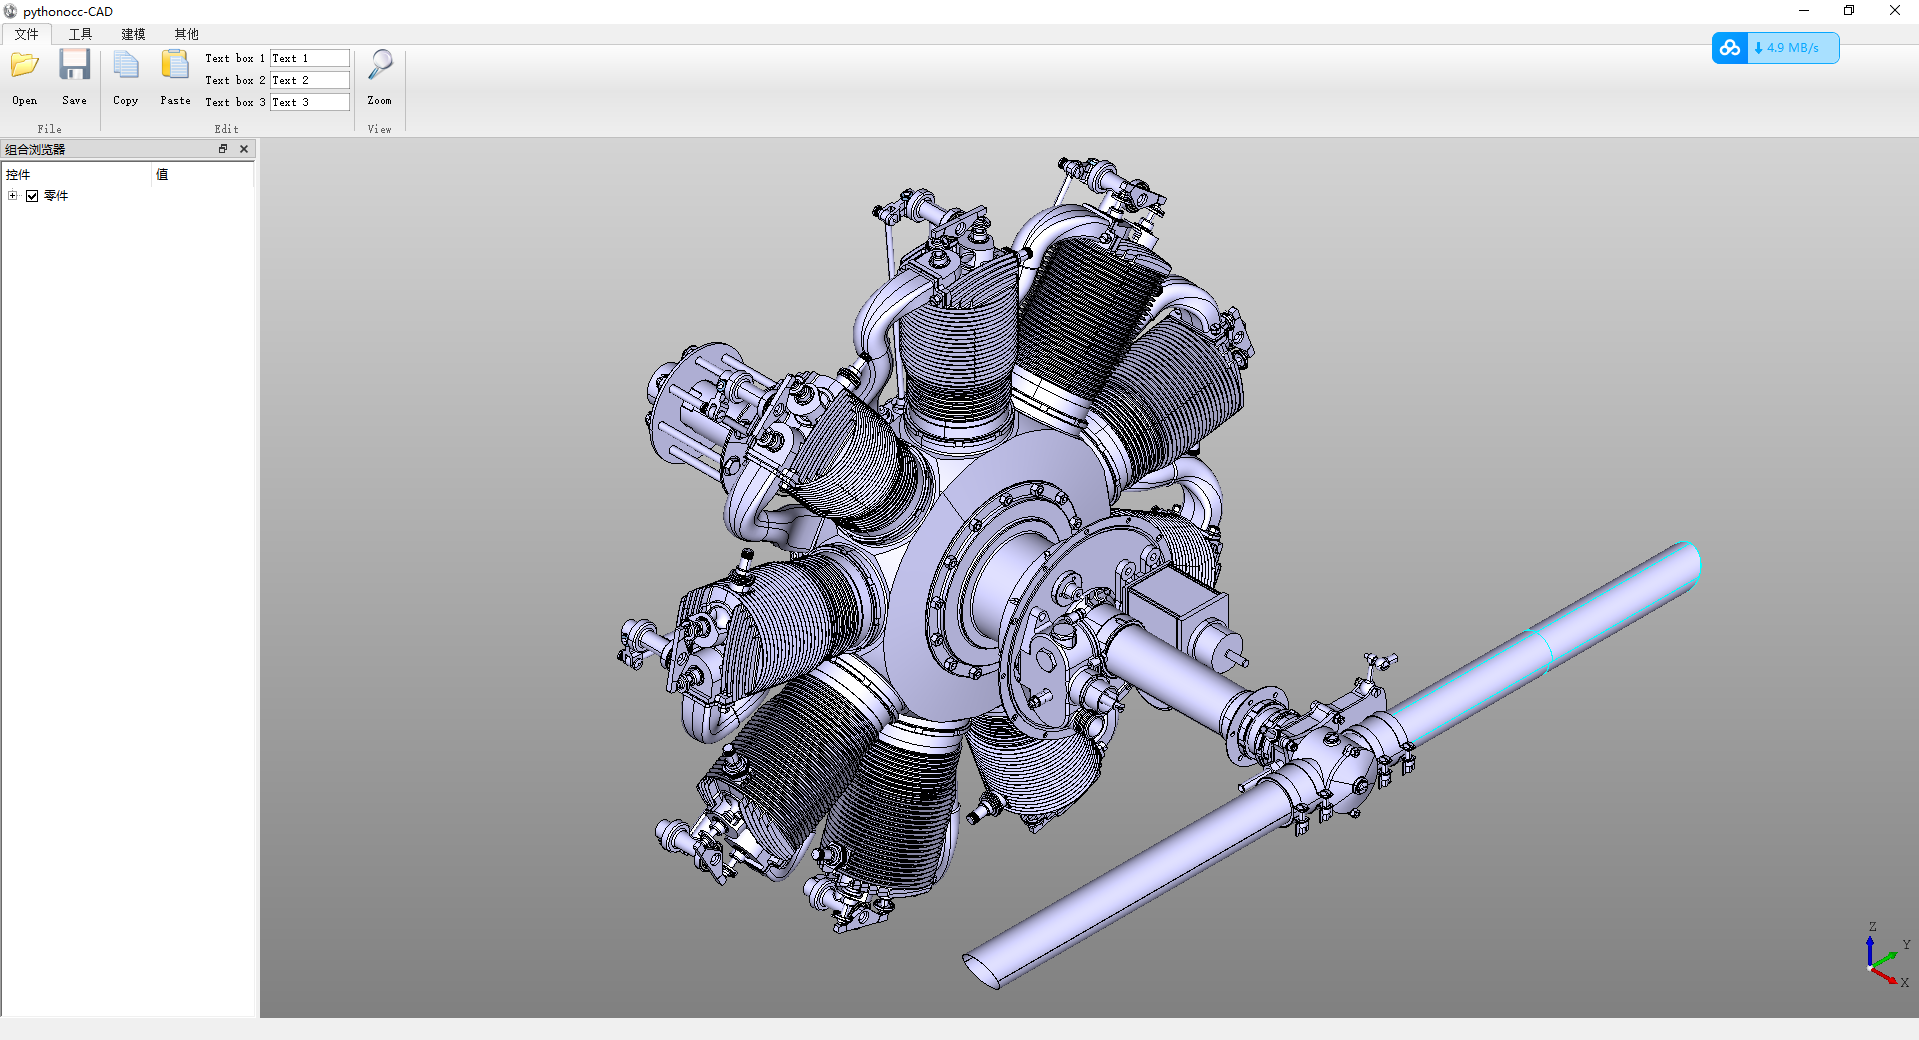This screenshot has height=1040, width=1919.
Task: Select the 其他 ribbon tab
Action: click(185, 33)
